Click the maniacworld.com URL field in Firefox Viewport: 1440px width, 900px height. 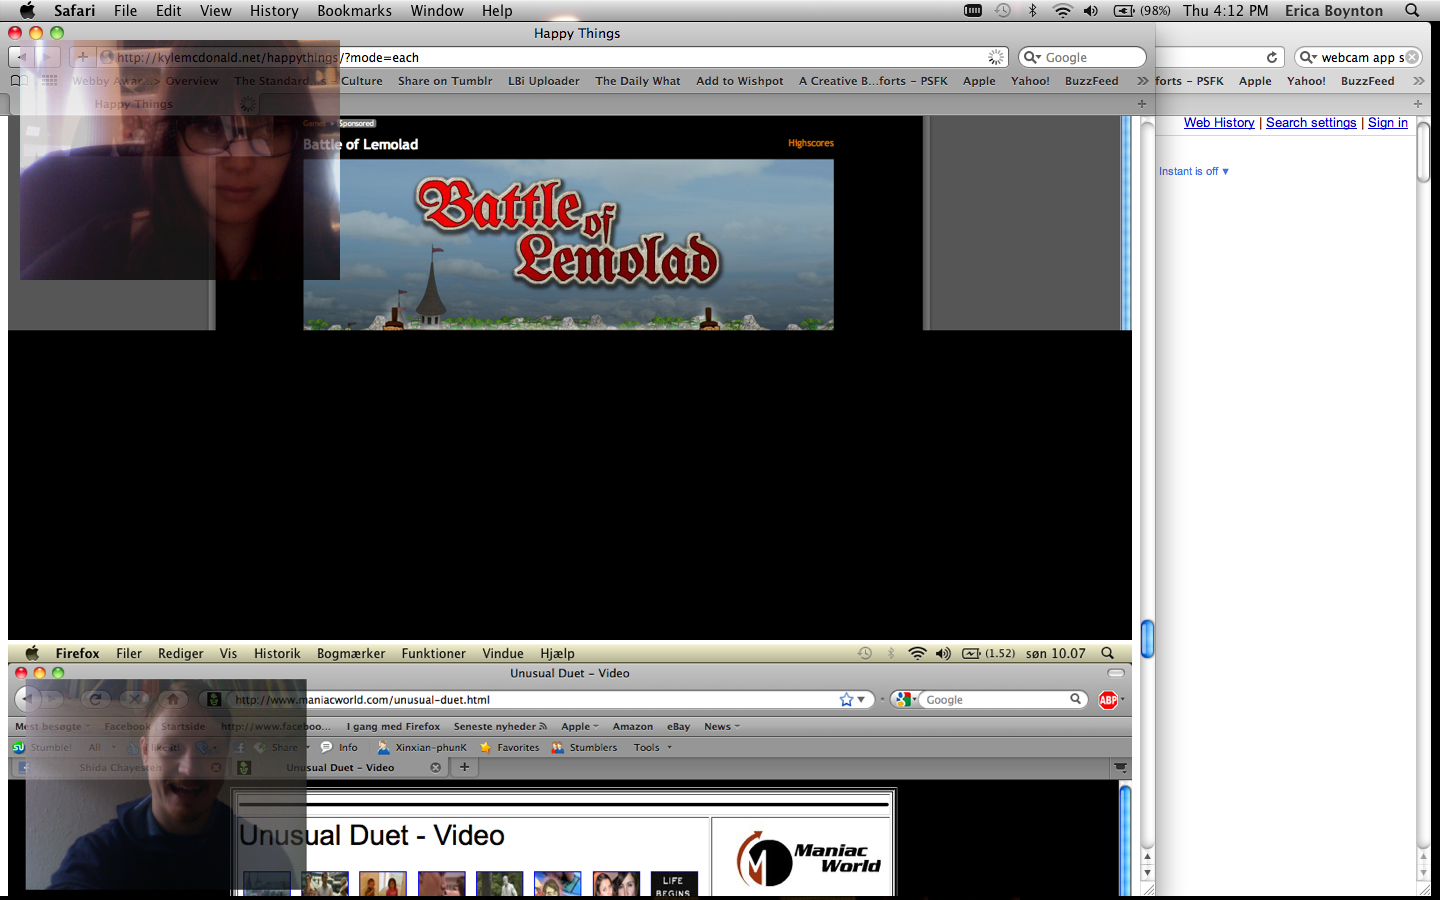click(540, 700)
